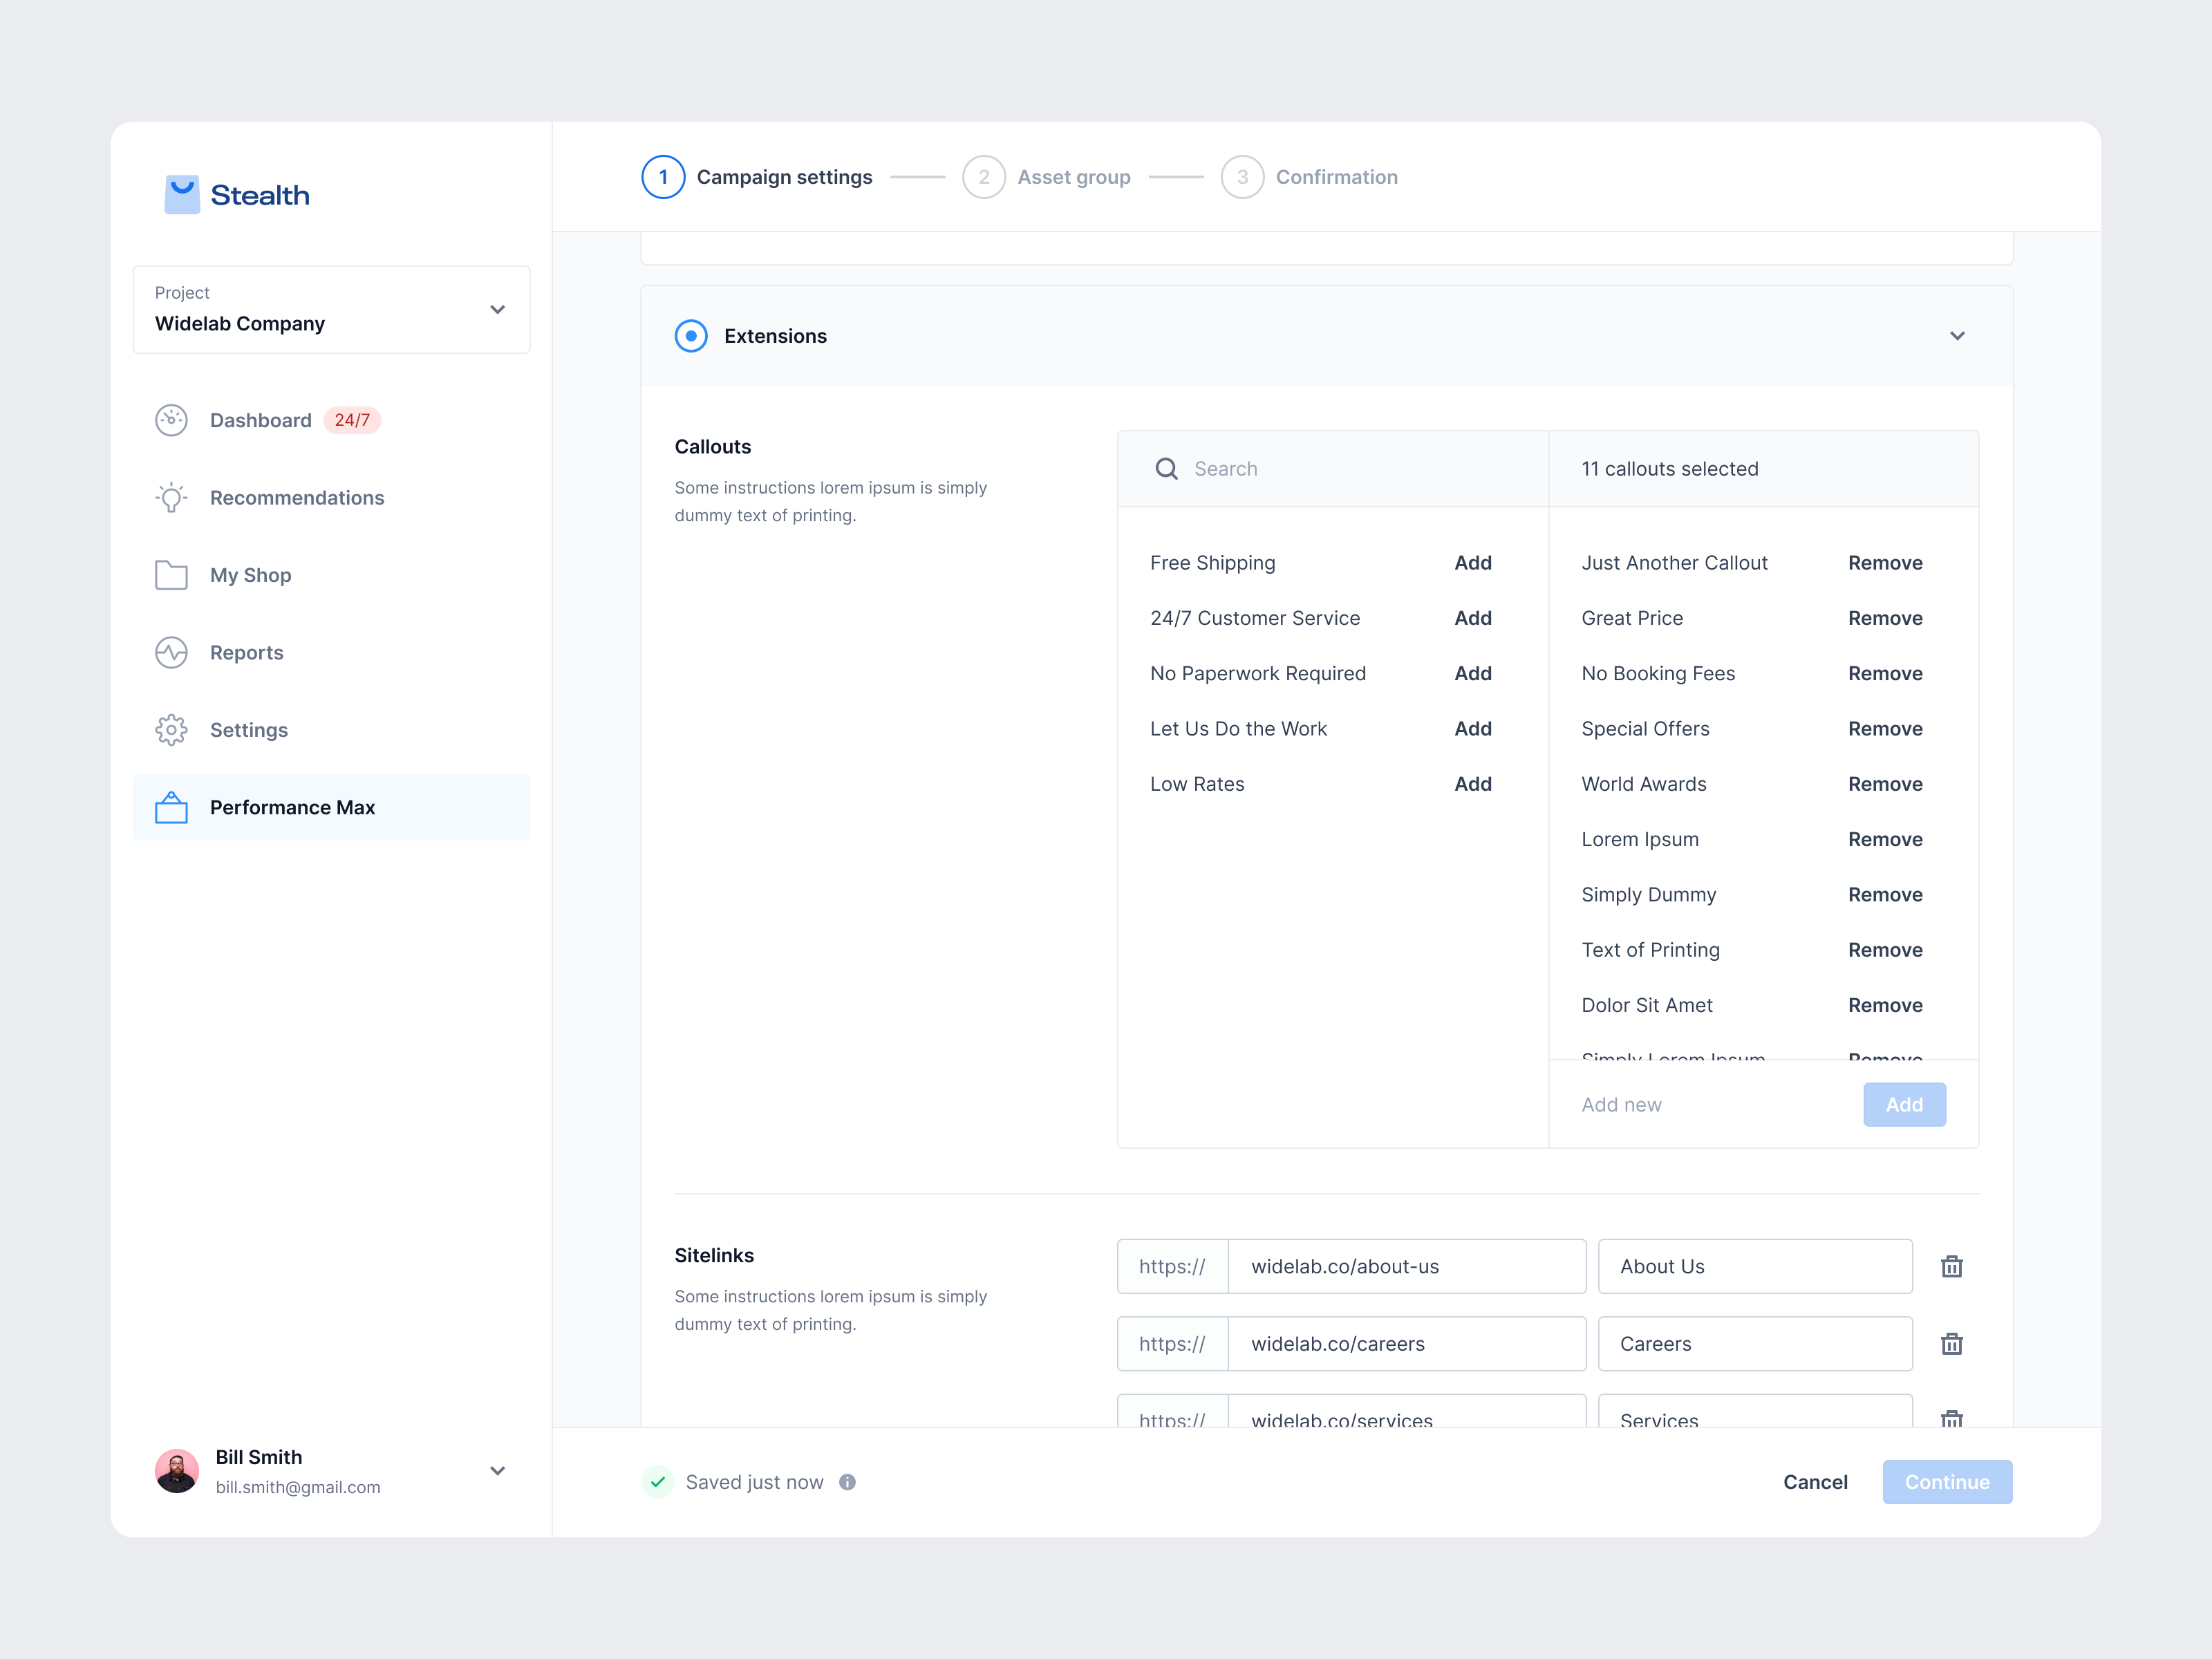Click the '11 callouts selected' label
The height and width of the screenshot is (1659, 2212).
(1669, 469)
